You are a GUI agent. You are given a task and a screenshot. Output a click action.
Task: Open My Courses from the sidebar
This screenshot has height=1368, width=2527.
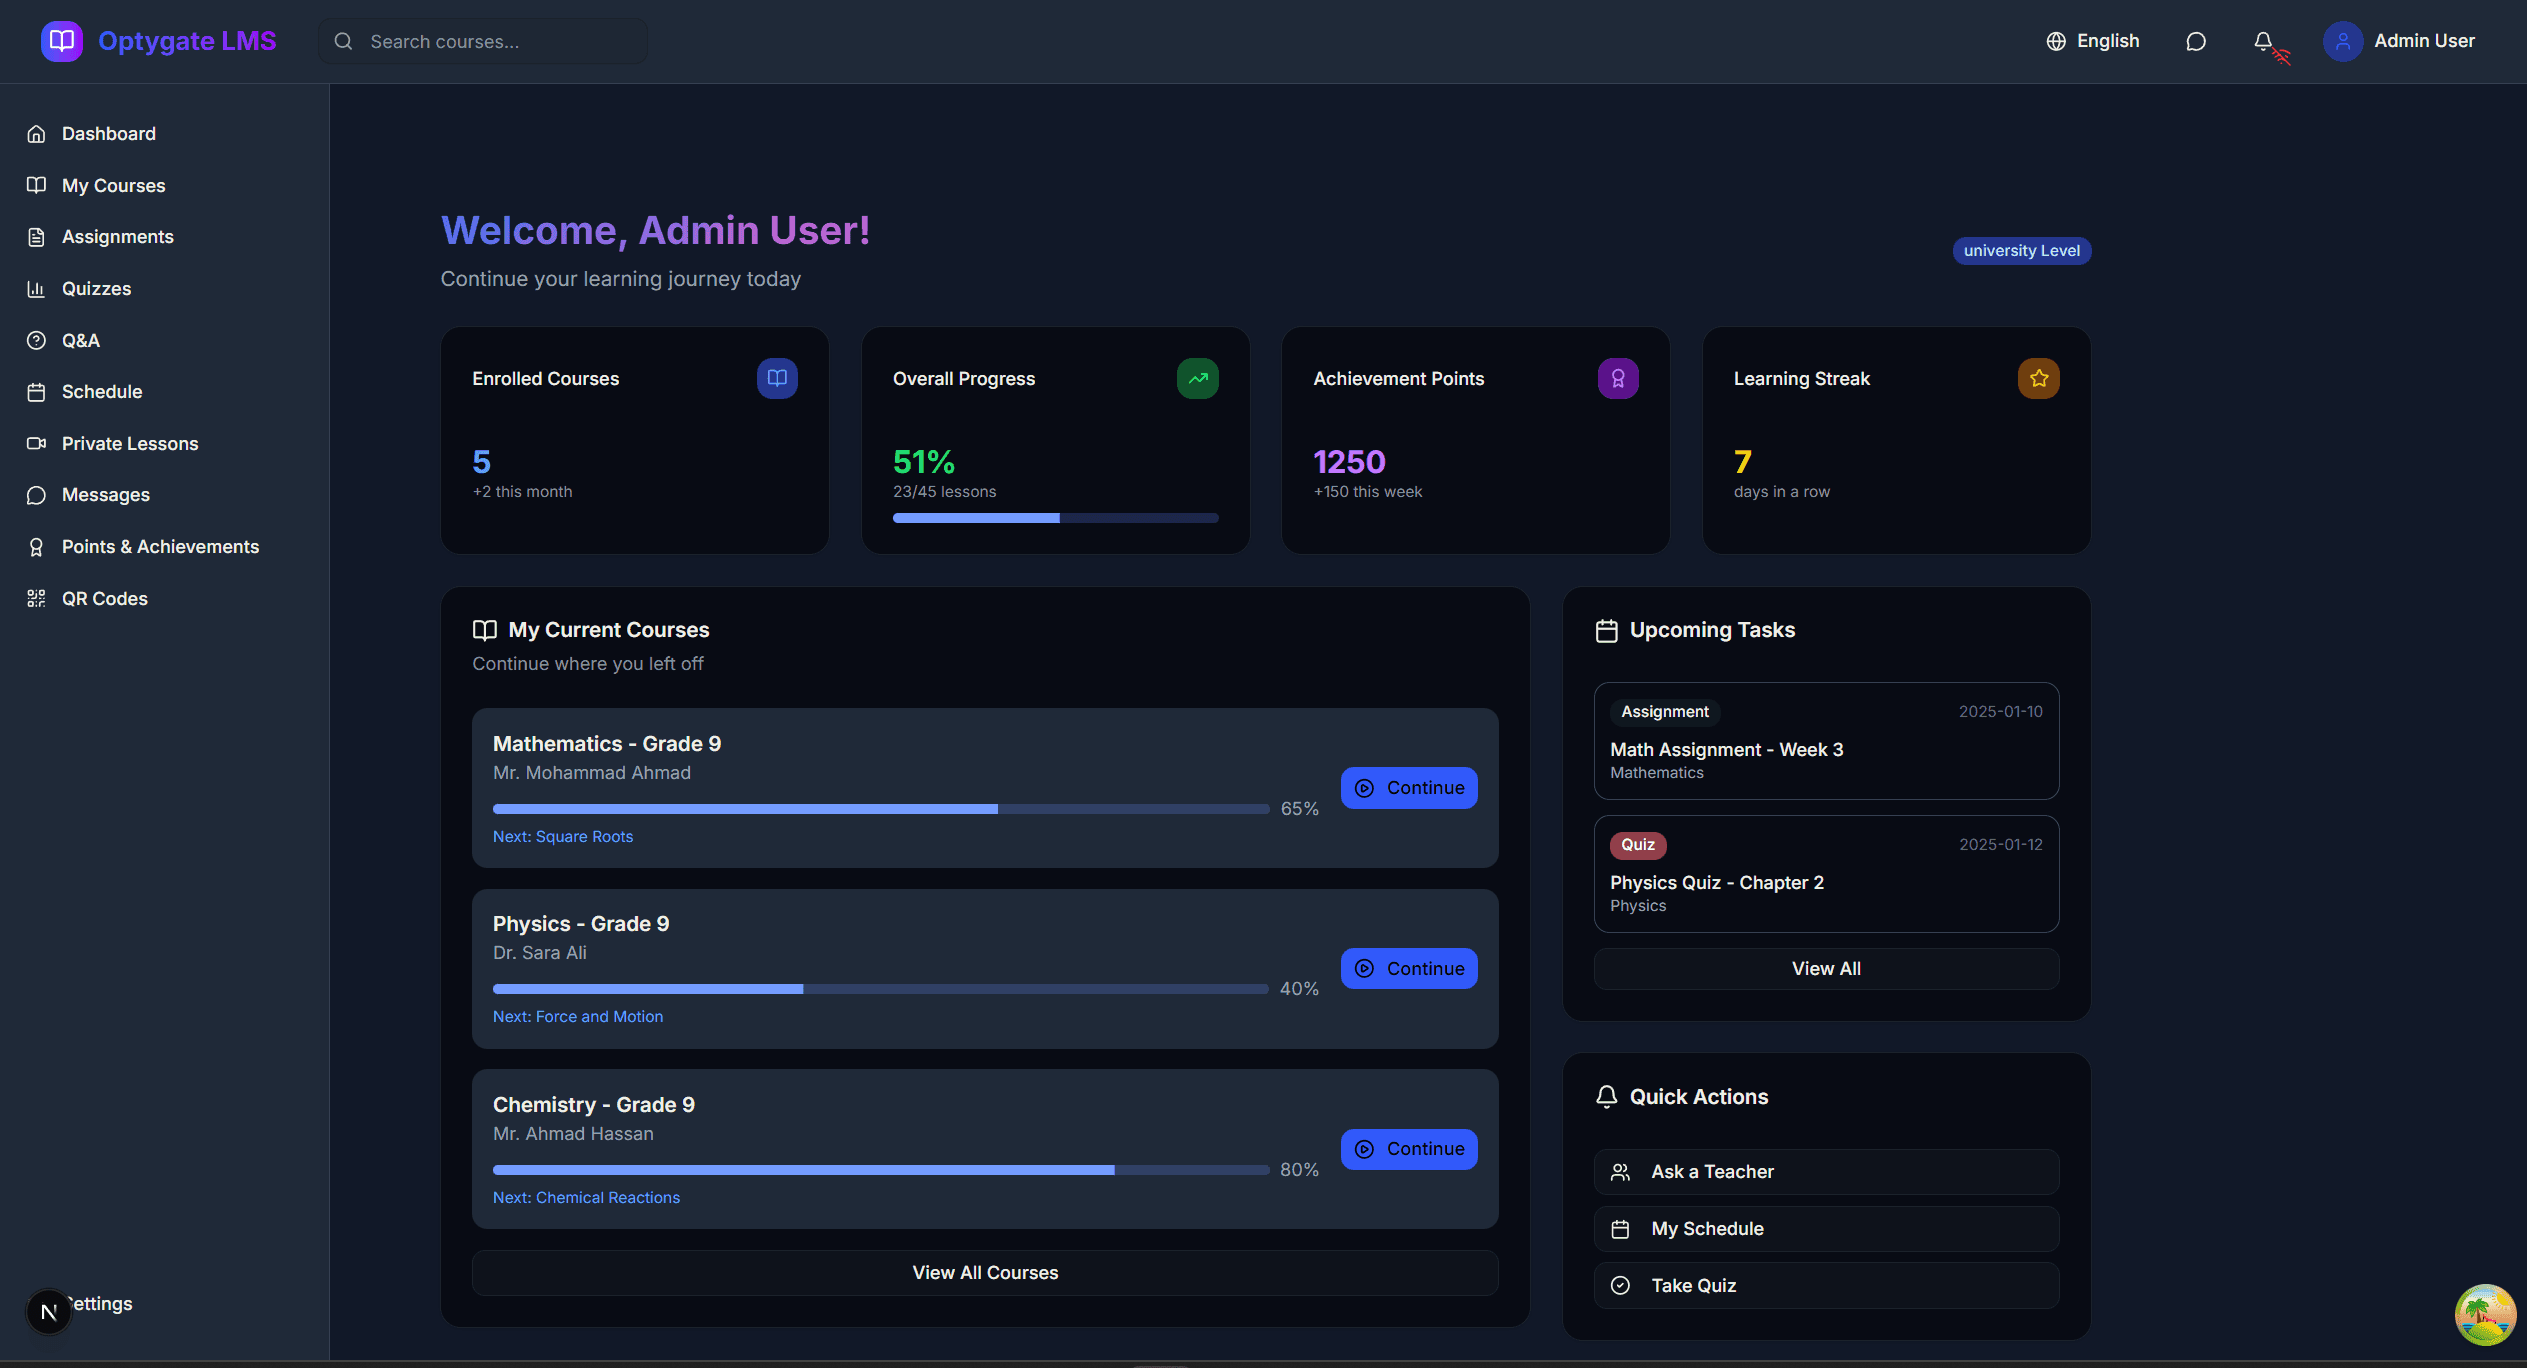click(x=164, y=185)
